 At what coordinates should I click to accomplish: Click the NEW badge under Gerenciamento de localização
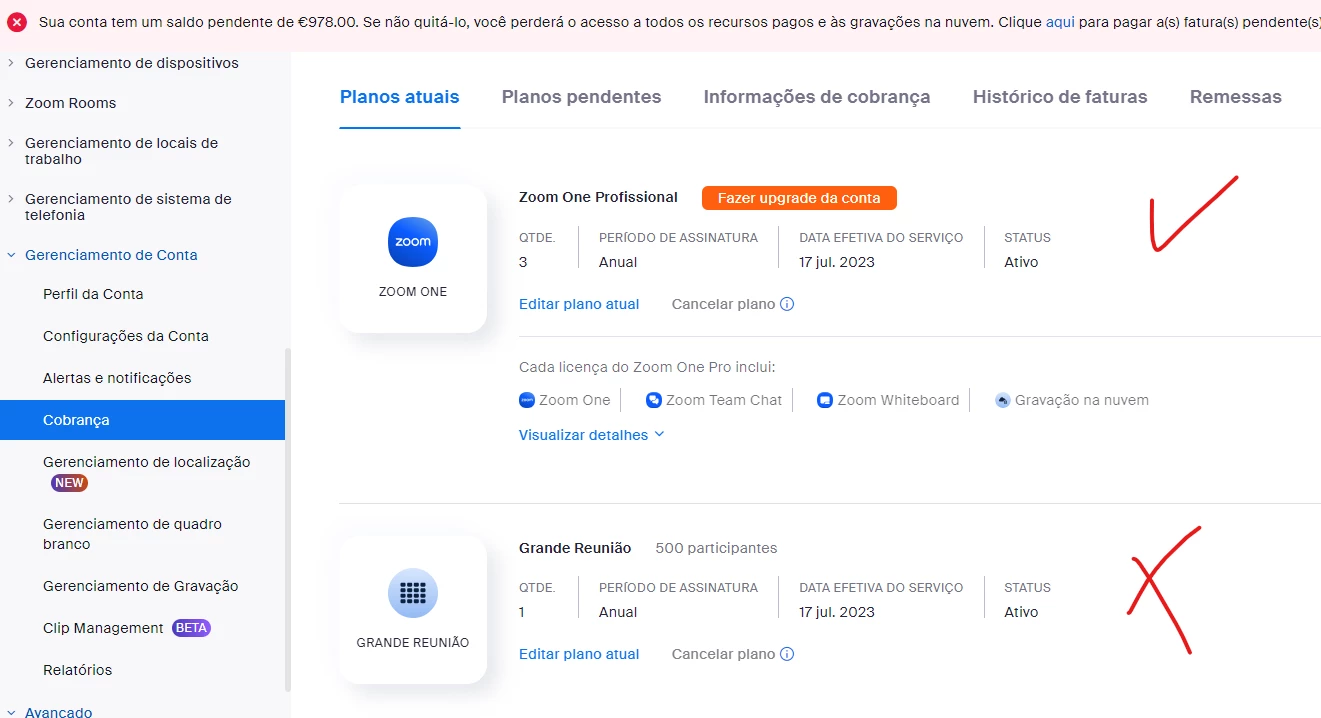(x=69, y=483)
